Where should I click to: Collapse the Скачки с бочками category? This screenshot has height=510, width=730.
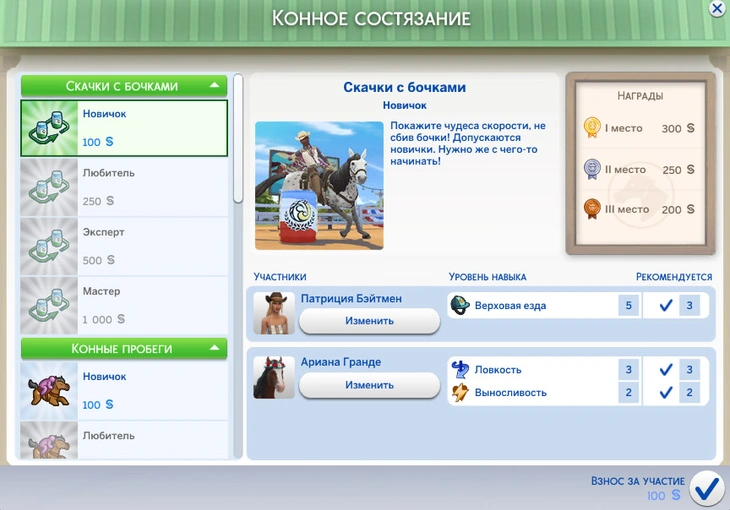click(x=214, y=86)
